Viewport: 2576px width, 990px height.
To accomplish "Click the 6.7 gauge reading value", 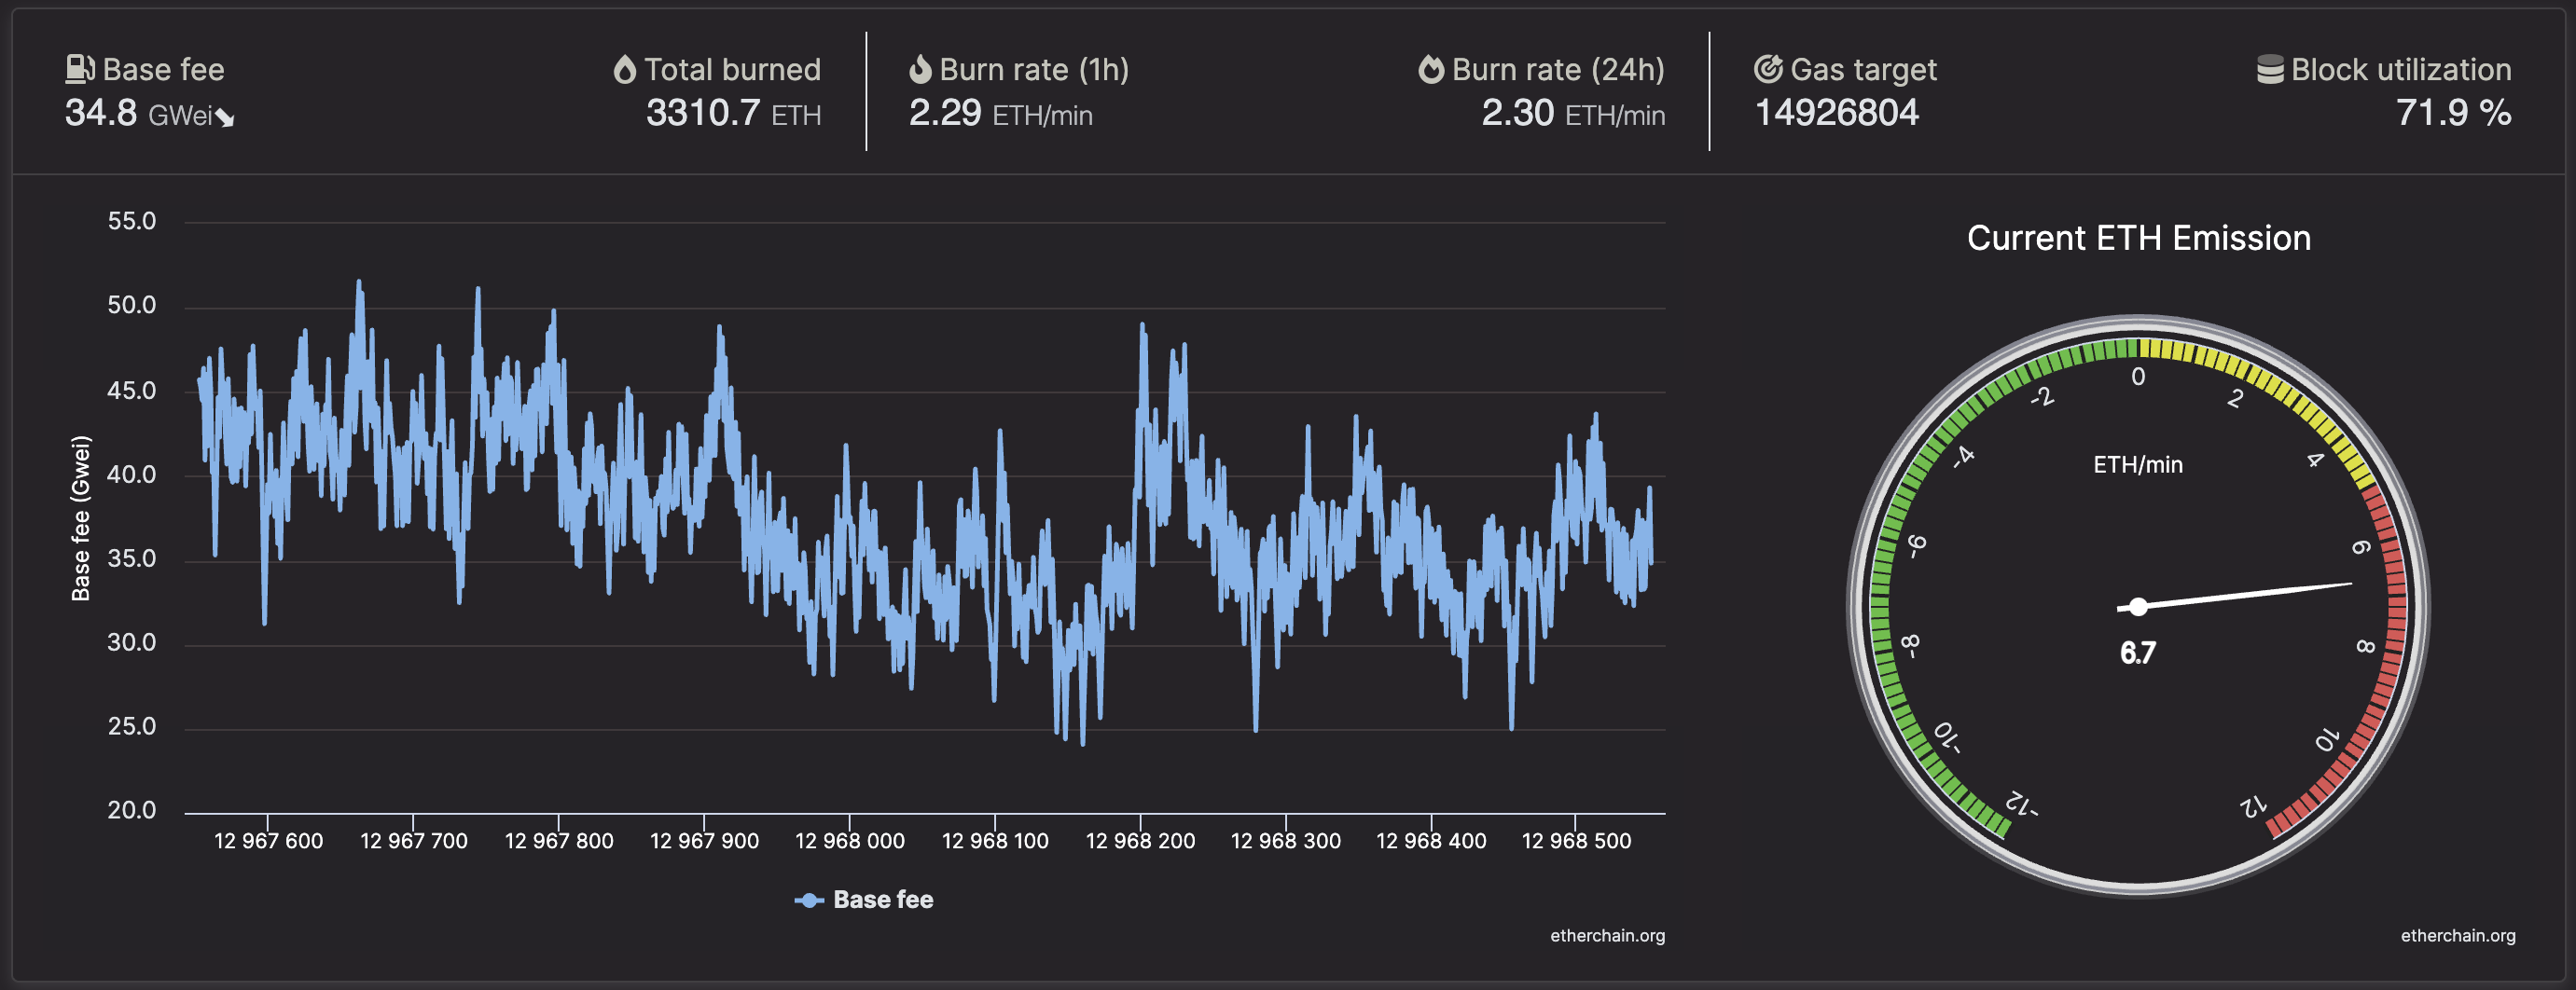I will click(2138, 653).
